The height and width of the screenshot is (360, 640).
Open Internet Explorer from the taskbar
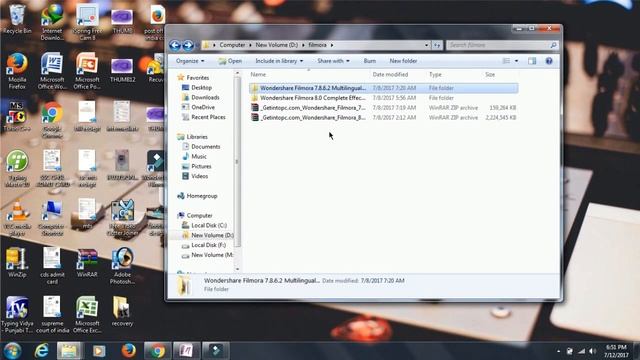pyautogui.click(x=41, y=351)
